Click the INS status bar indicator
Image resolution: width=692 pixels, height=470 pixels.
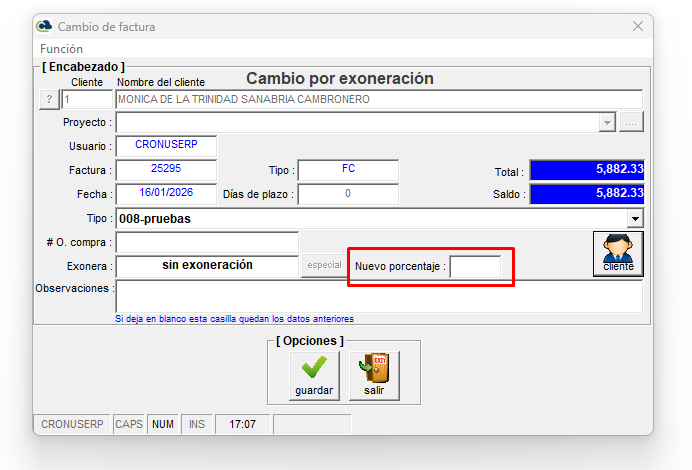pyautogui.click(x=197, y=424)
